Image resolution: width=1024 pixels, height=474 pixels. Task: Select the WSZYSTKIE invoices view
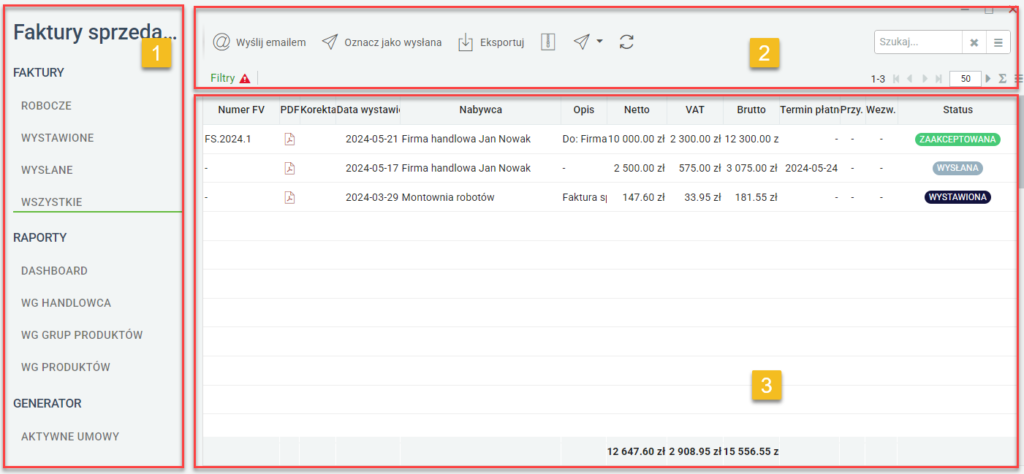coord(52,202)
